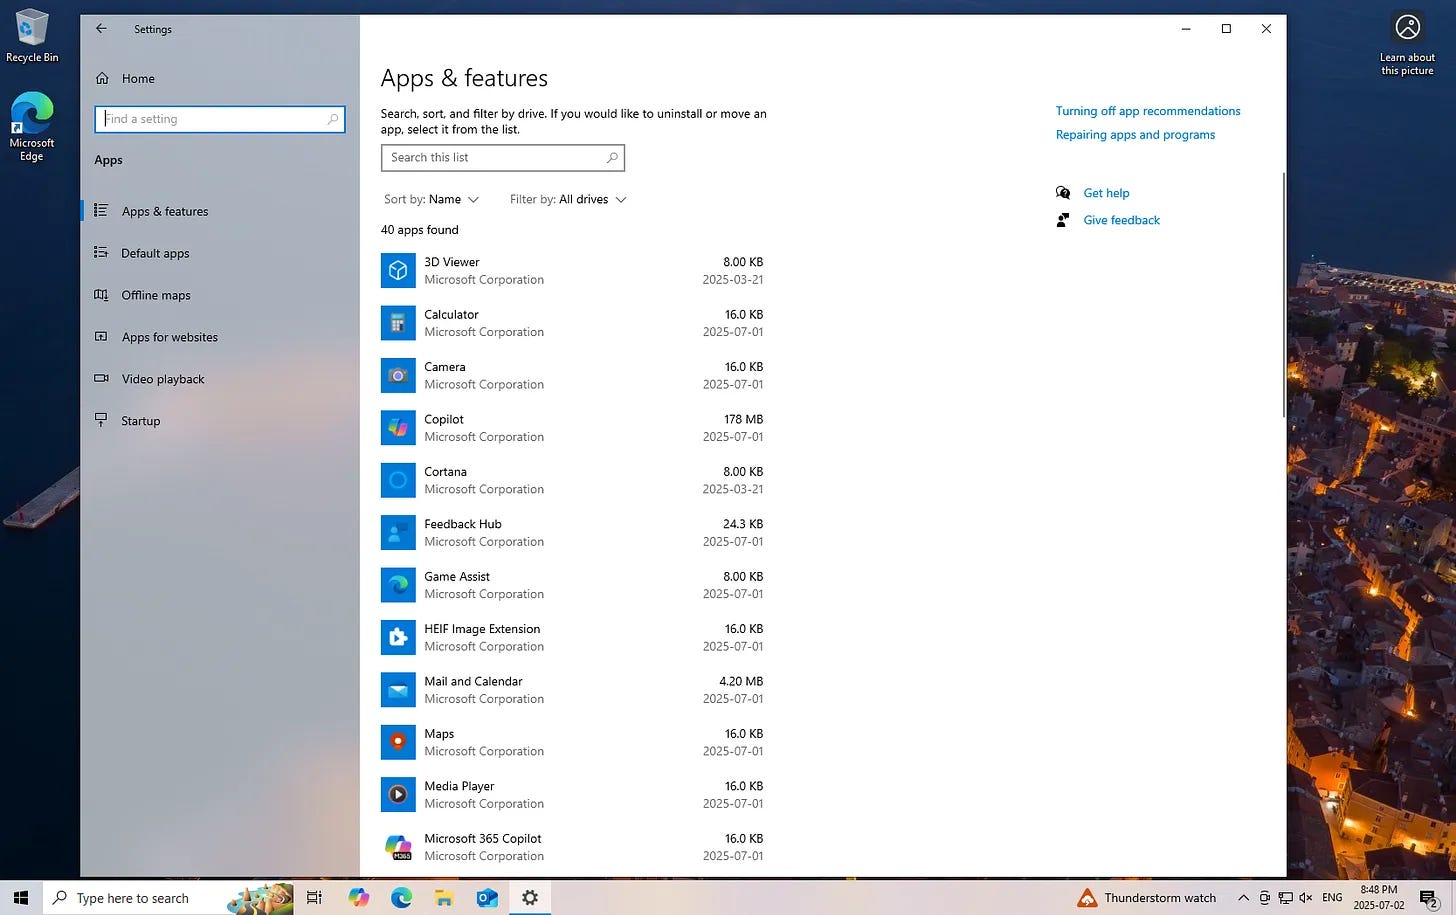
Task: Click the Settings gear on taskbar
Action: (x=530, y=898)
